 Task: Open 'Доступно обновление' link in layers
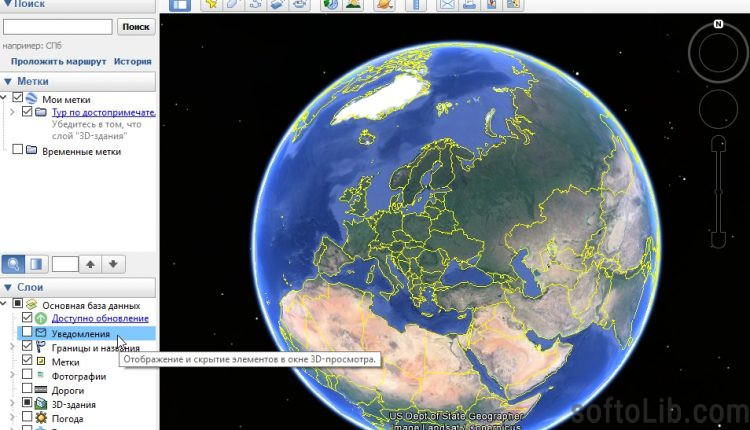point(100,318)
